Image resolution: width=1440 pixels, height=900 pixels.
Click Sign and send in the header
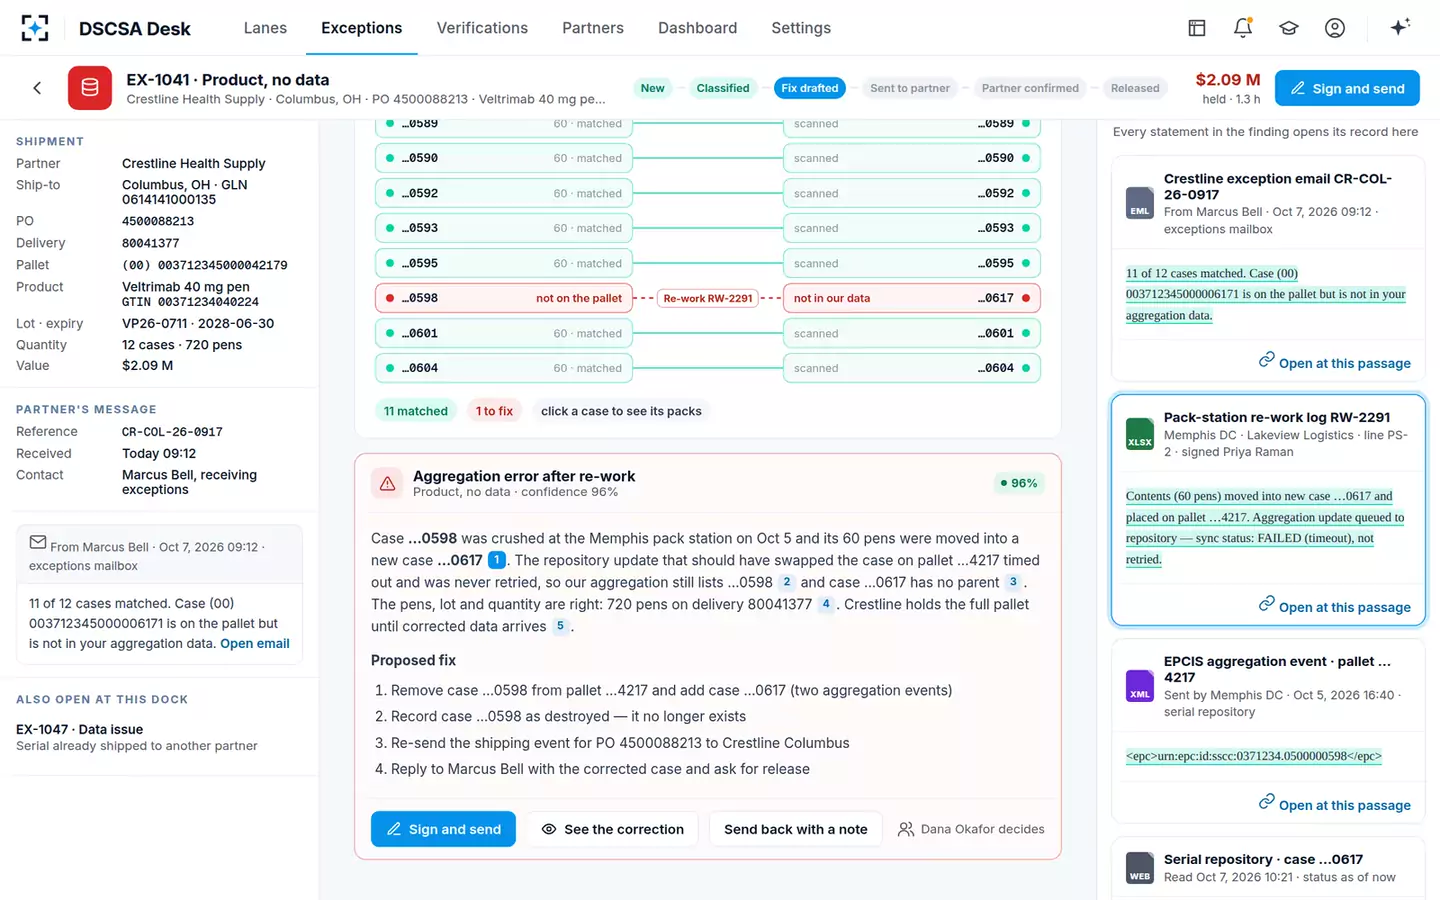[1347, 88]
